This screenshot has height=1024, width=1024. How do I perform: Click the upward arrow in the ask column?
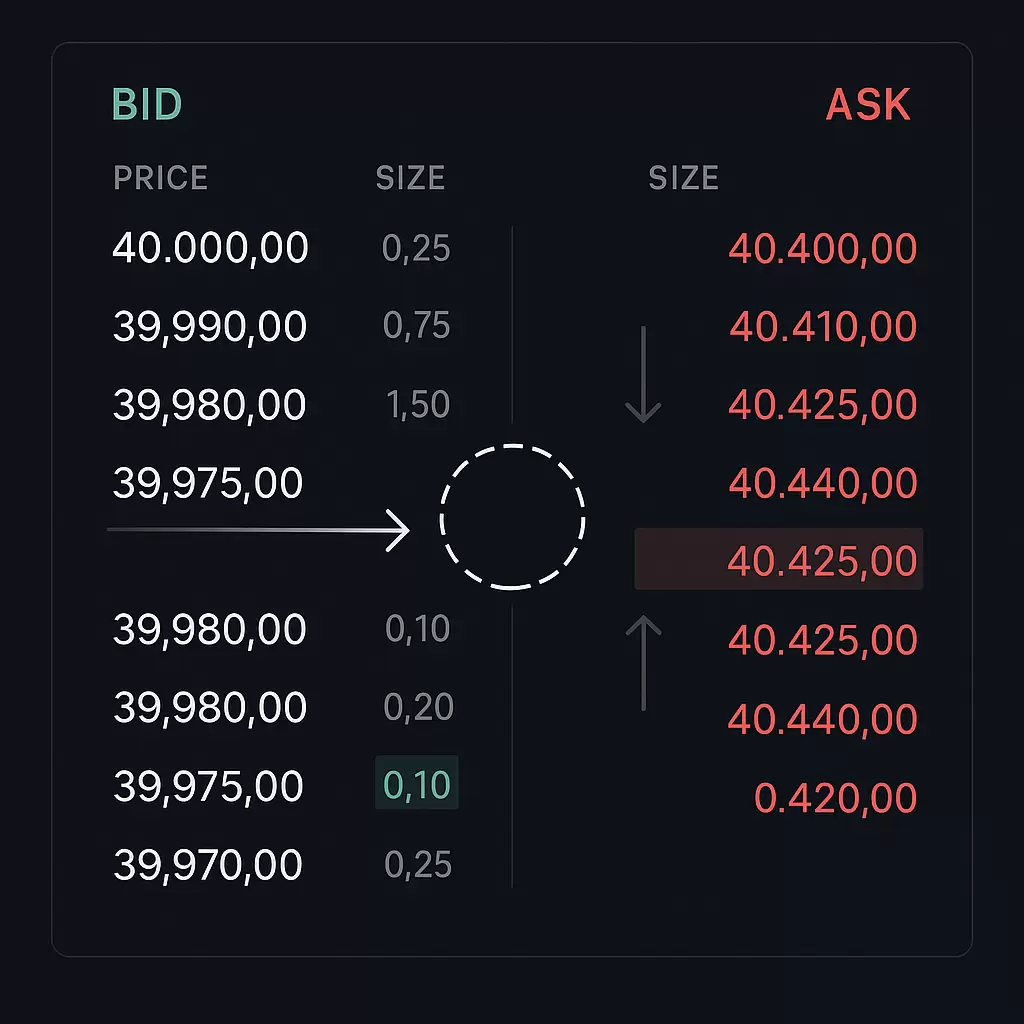click(643, 662)
